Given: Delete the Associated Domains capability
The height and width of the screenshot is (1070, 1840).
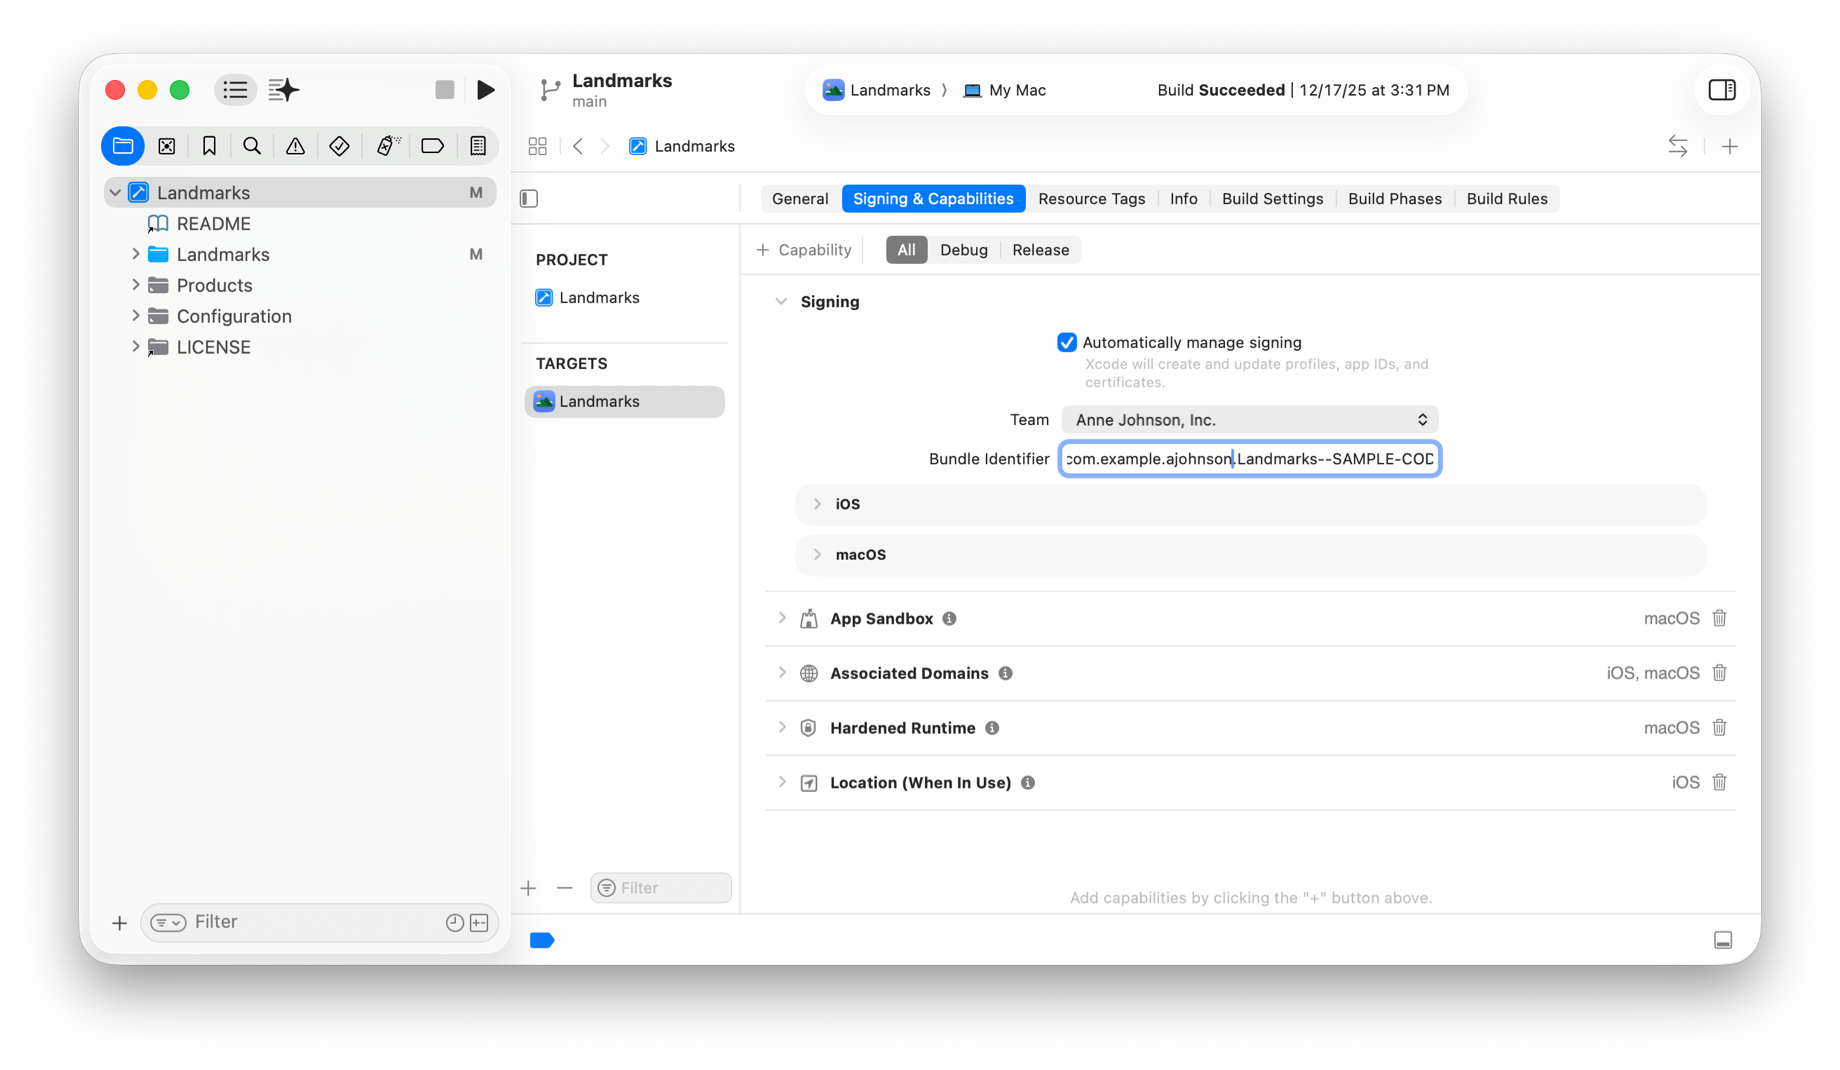Looking at the screenshot, I should (x=1720, y=673).
